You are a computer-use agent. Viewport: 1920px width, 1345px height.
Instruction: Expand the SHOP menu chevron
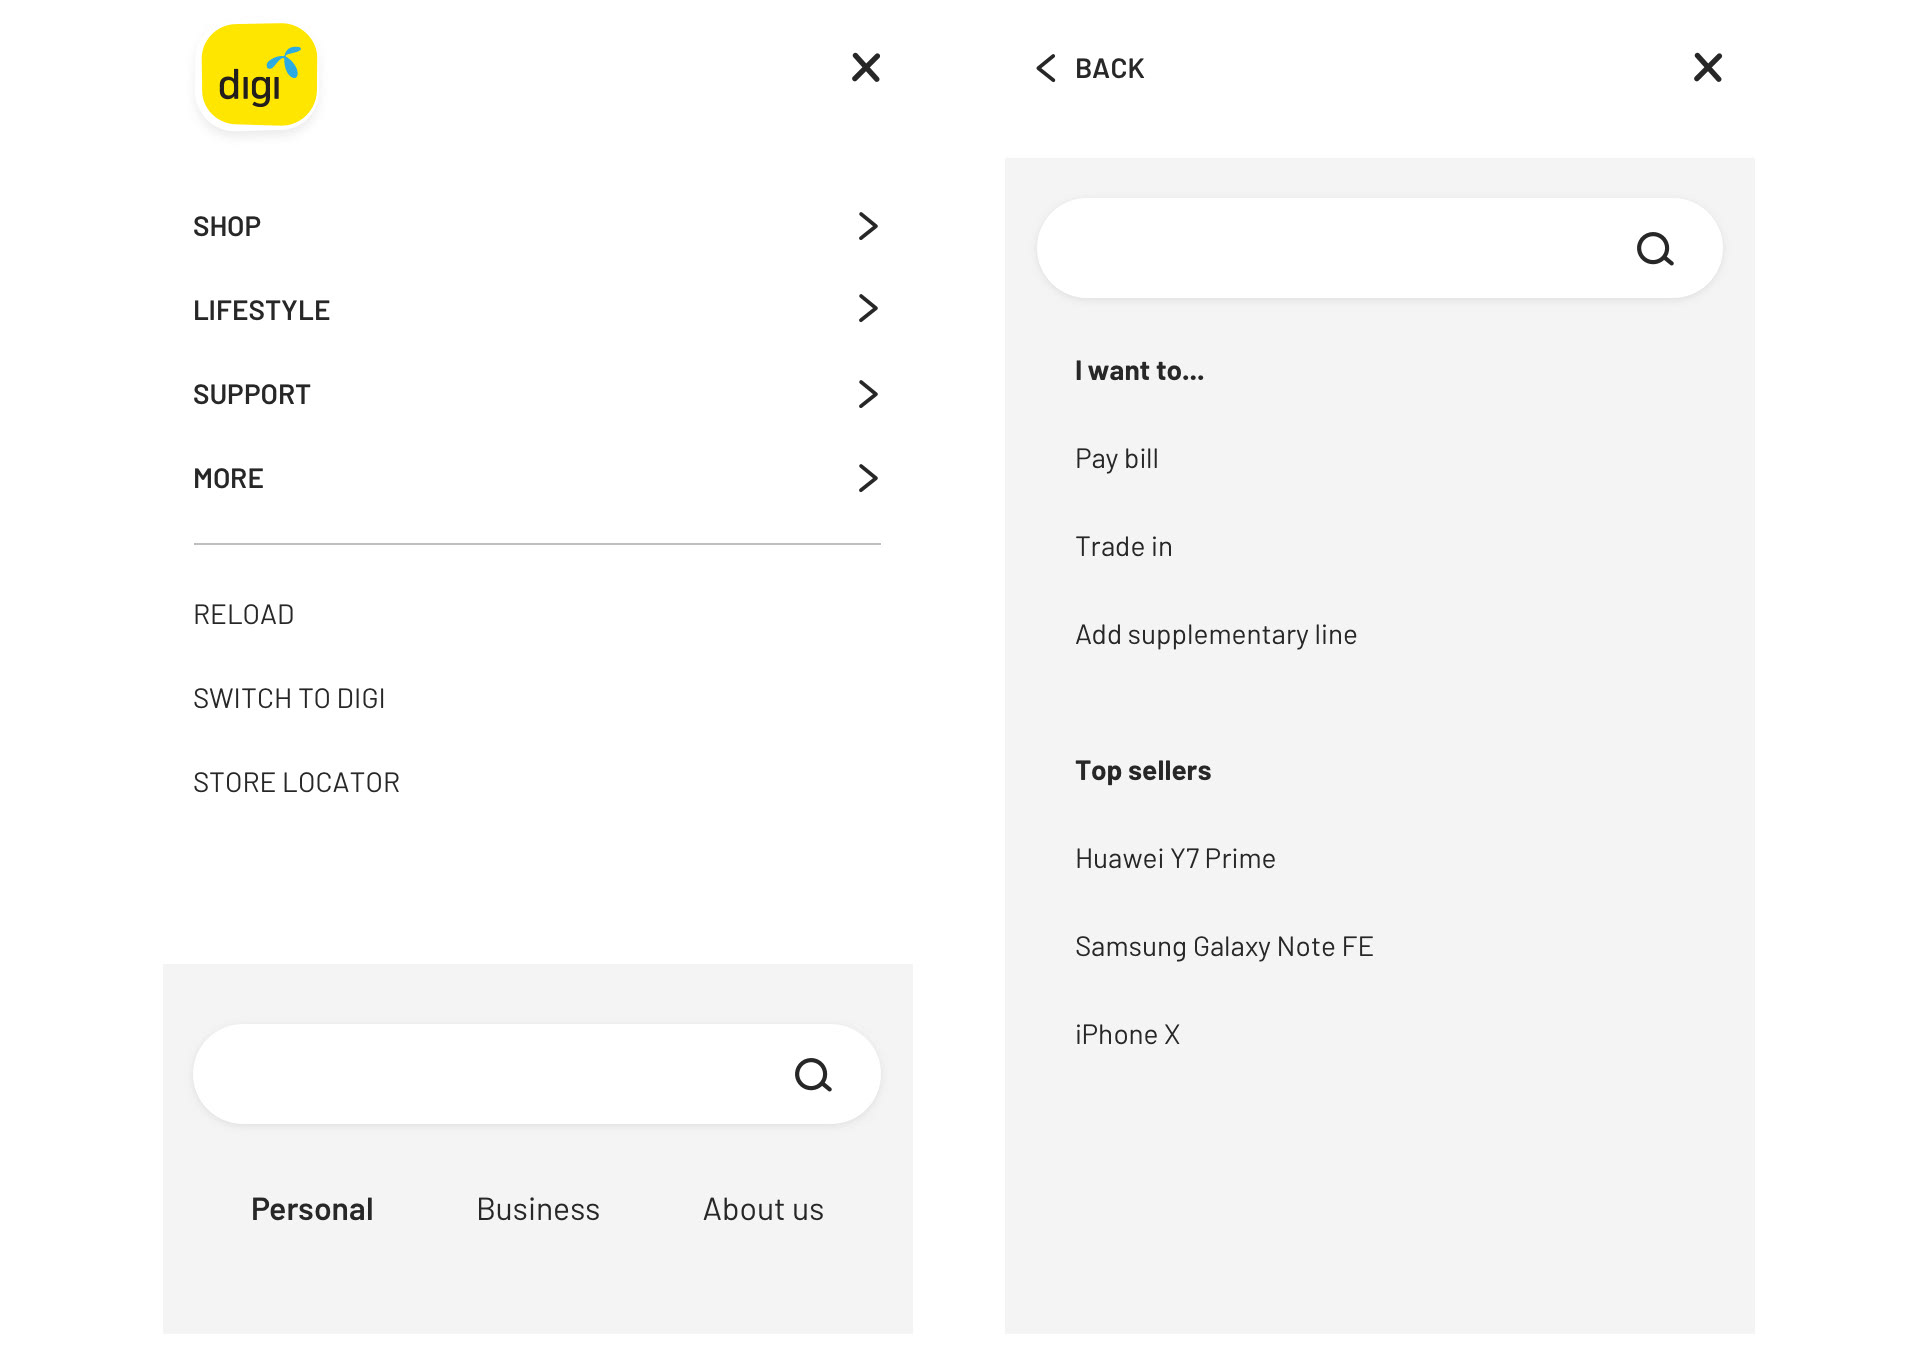pos(867,226)
